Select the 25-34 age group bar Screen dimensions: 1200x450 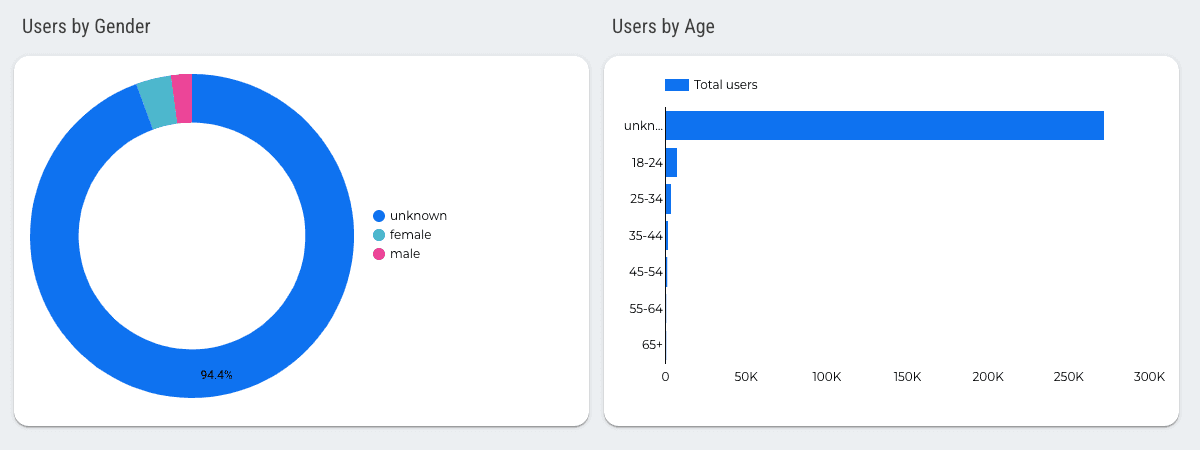(x=668, y=199)
